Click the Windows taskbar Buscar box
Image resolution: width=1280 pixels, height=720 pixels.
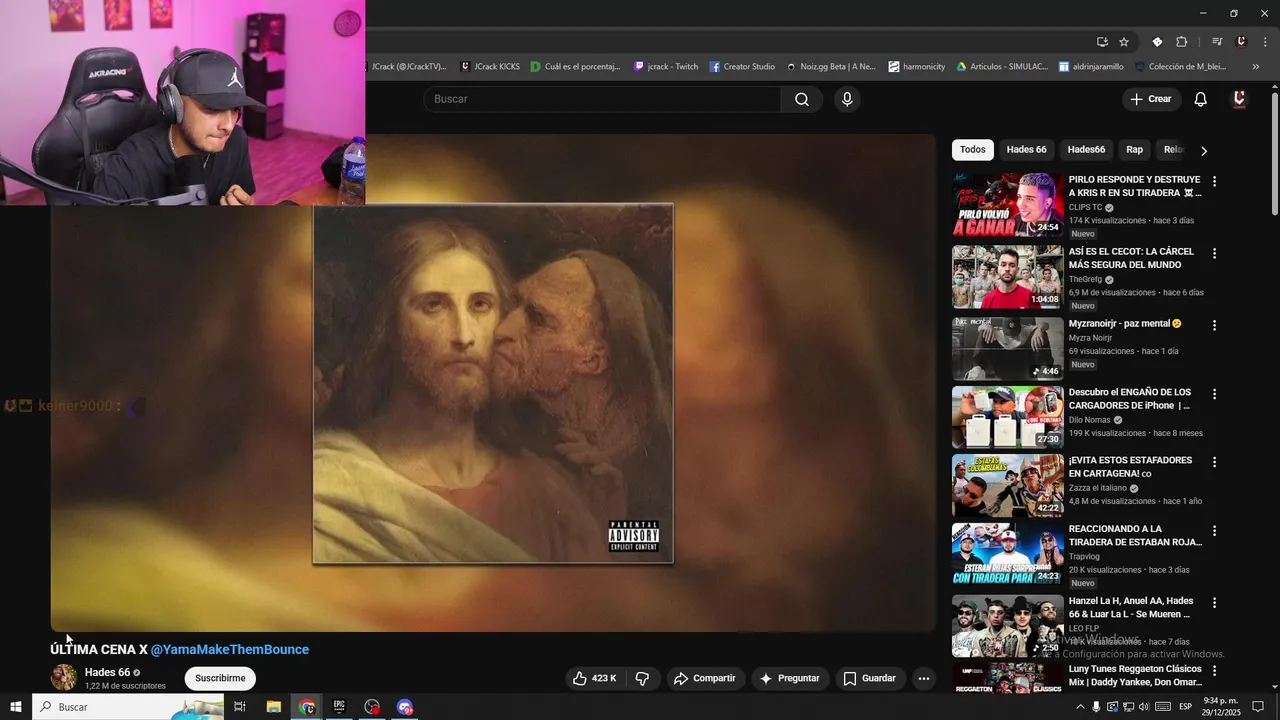[x=128, y=707]
